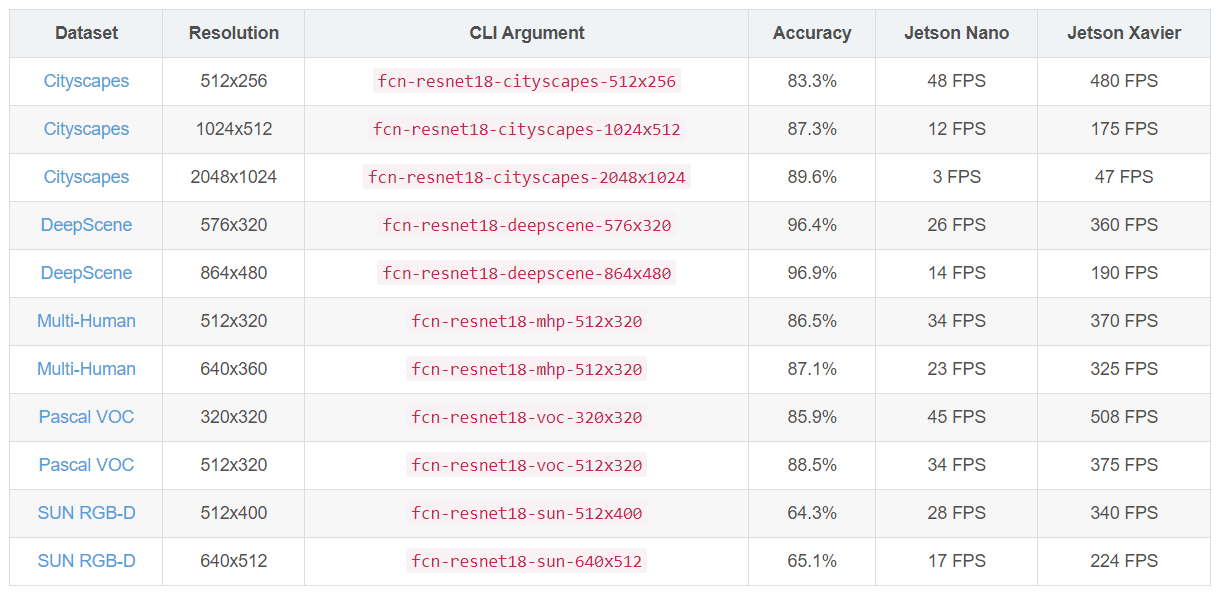The width and height of the screenshot is (1222, 596).
Task: Select the fcn-resnet18-sun-512x400 code
Action: [527, 513]
